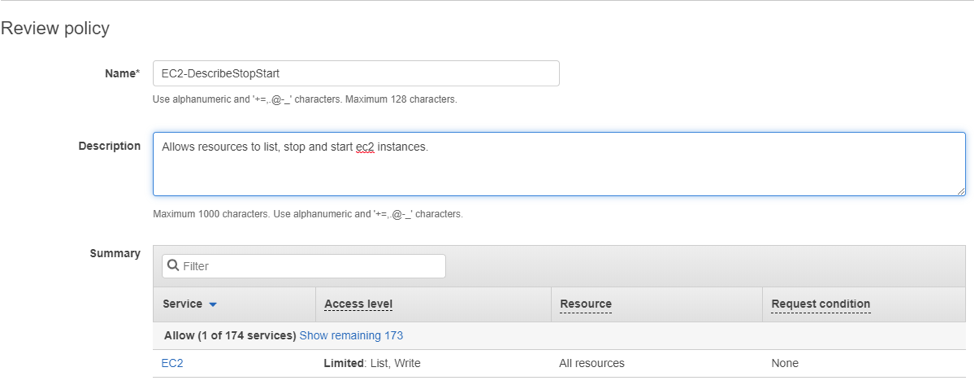Focus the Summary Filter search box
974x379 pixels.
304,266
